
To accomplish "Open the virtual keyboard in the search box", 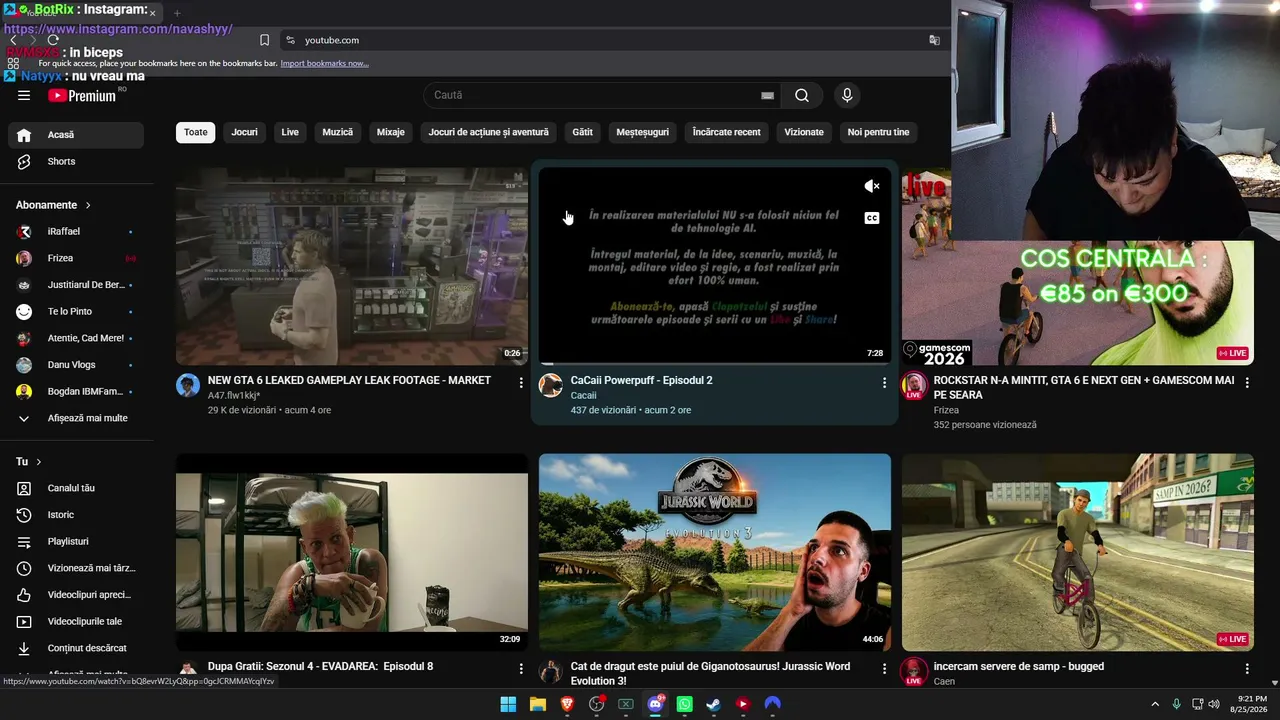I will (767, 95).
